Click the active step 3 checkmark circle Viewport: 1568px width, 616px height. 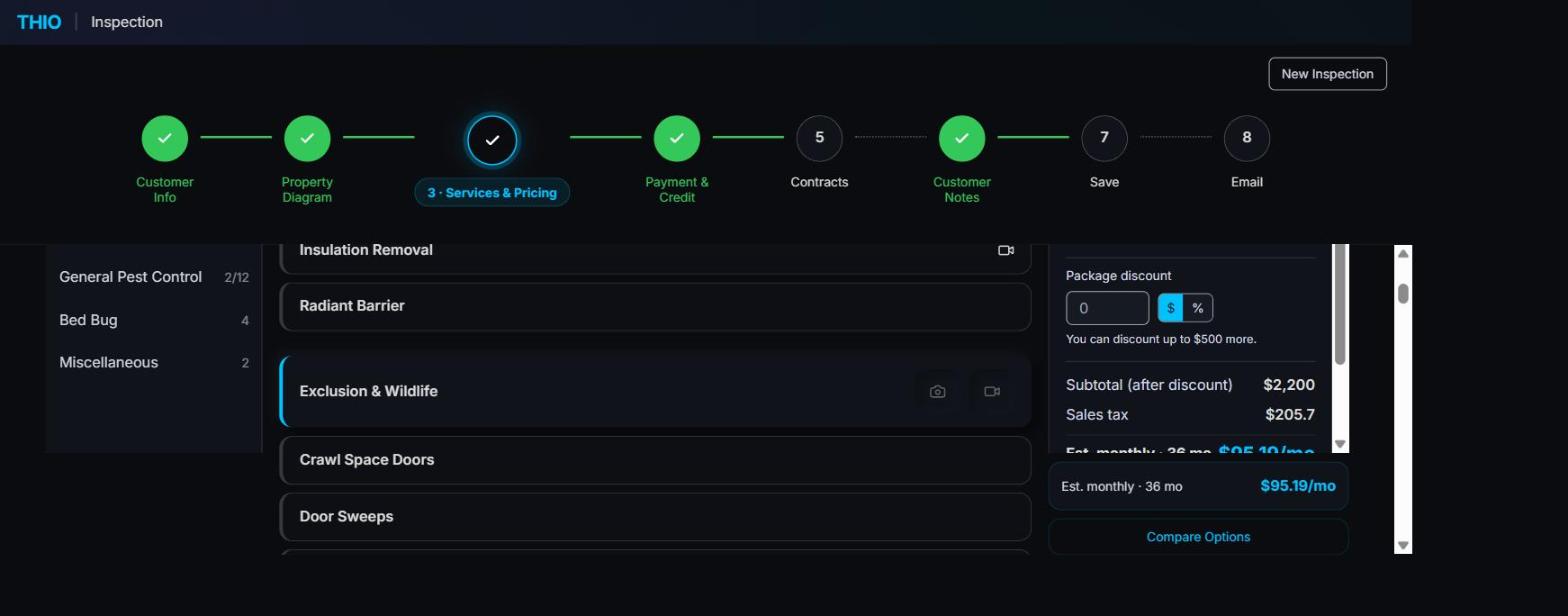pyautogui.click(x=492, y=140)
